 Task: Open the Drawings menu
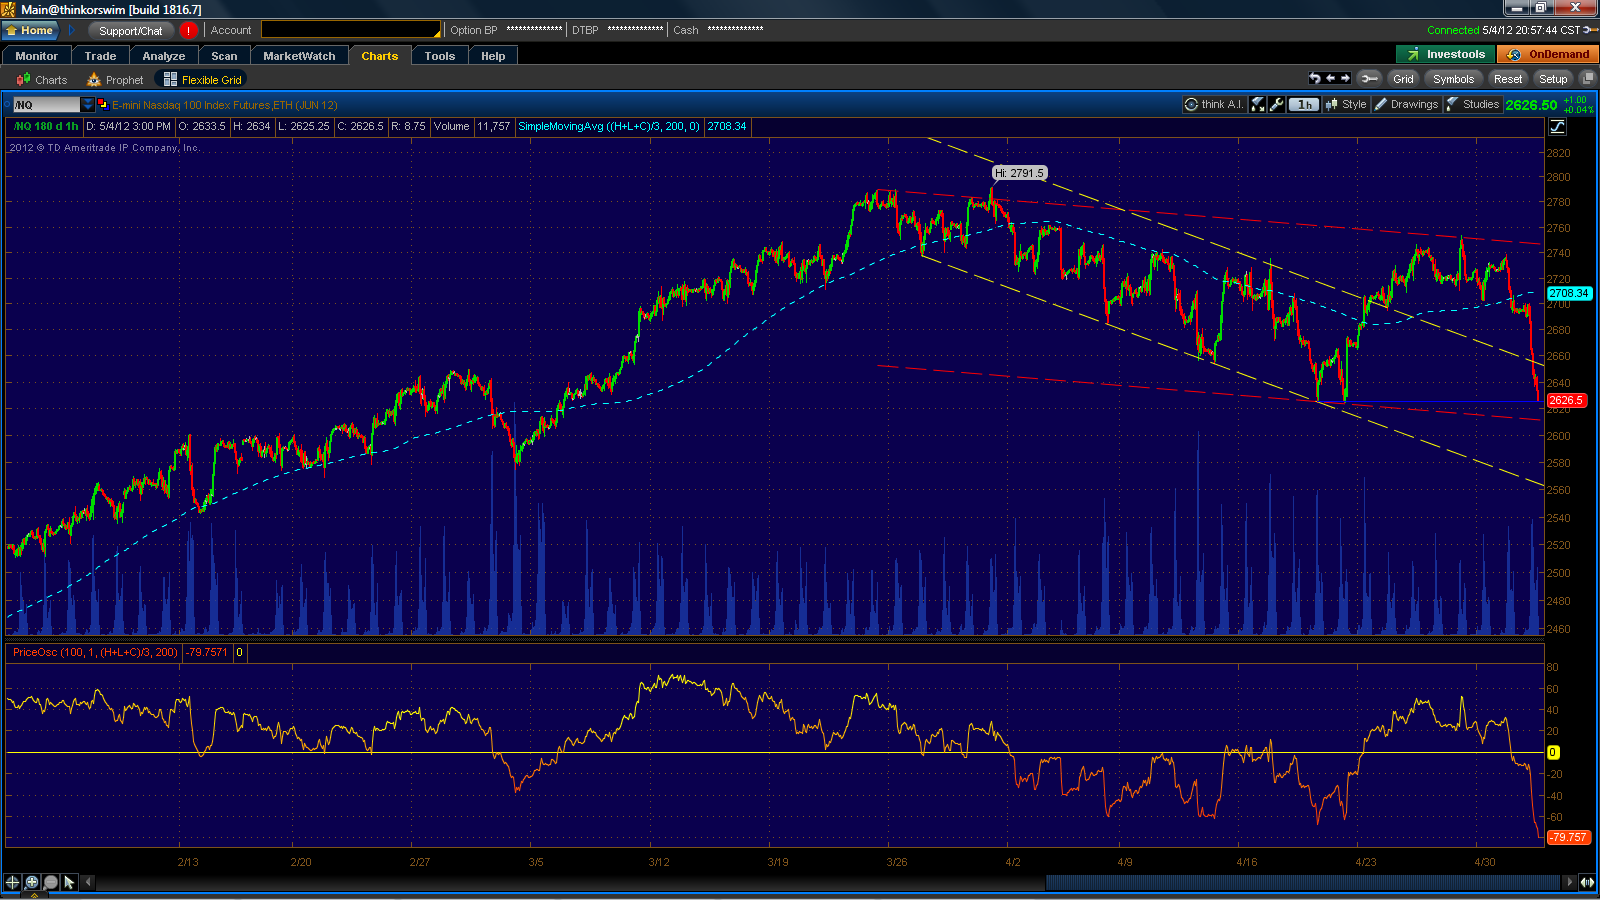(1406, 104)
